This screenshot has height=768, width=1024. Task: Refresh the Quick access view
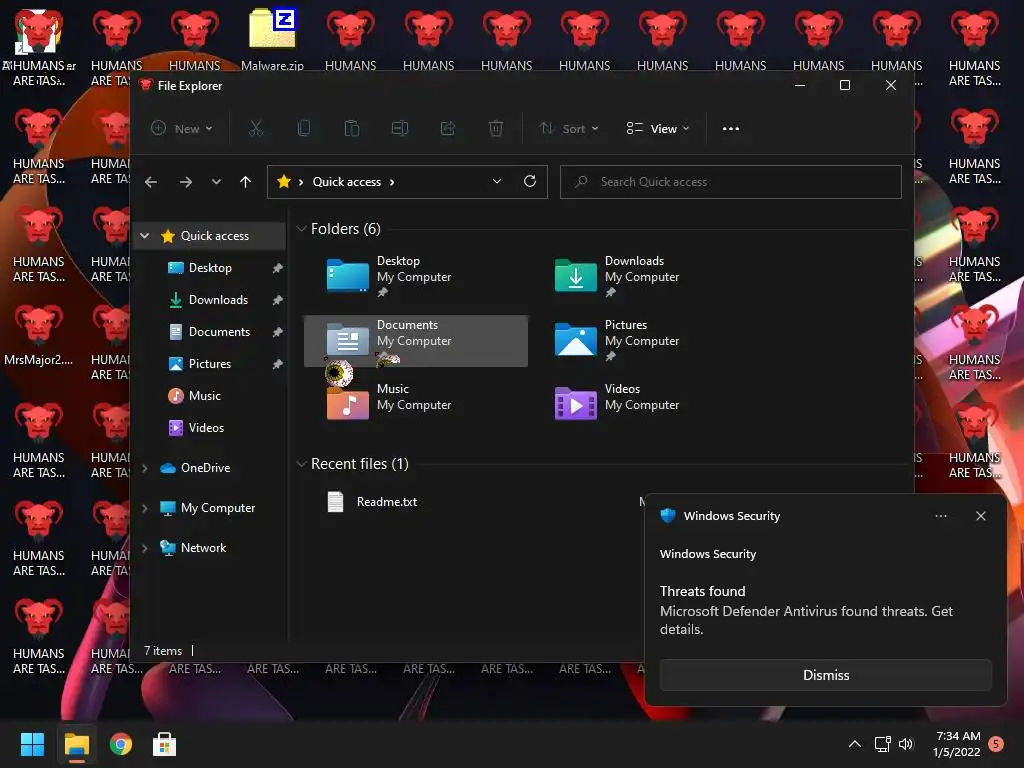pyautogui.click(x=530, y=181)
